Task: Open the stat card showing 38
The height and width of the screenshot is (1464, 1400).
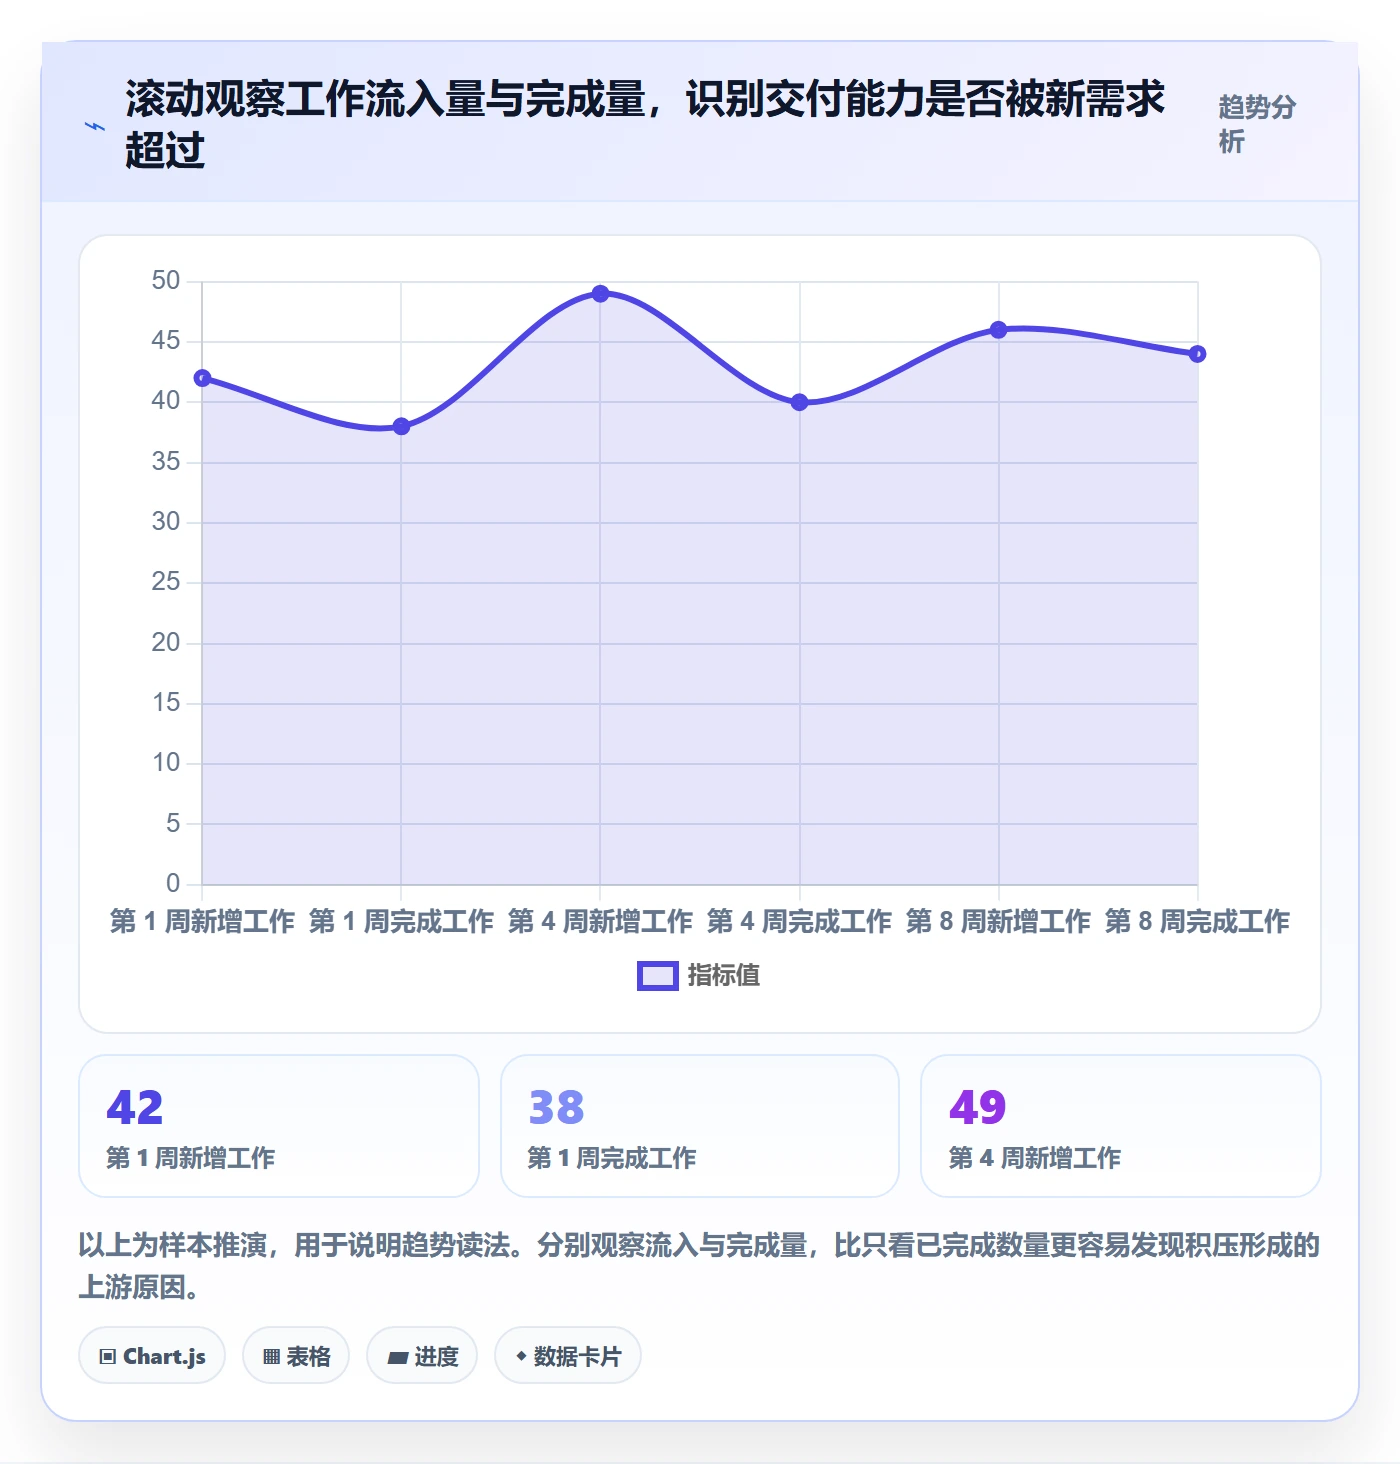Action: click(700, 1126)
